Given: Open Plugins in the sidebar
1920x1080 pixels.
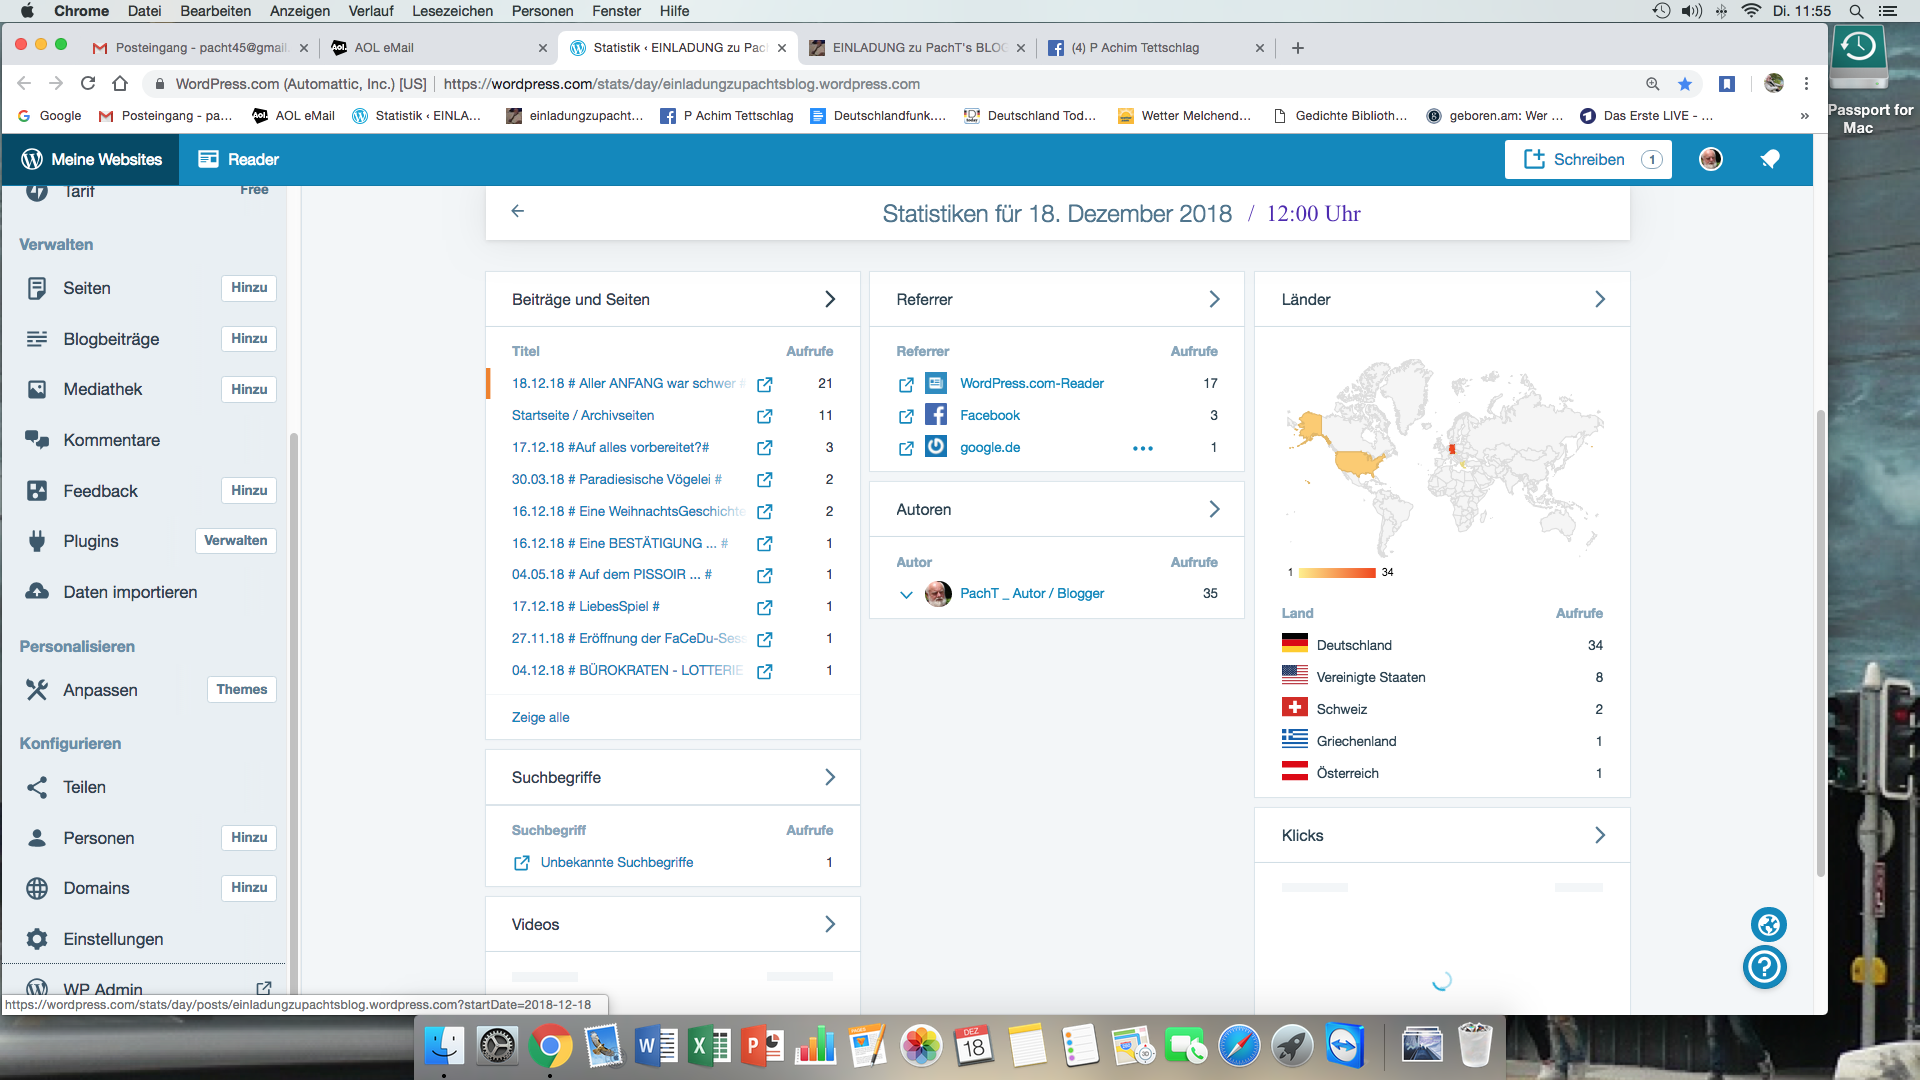Looking at the screenshot, I should (x=91, y=541).
